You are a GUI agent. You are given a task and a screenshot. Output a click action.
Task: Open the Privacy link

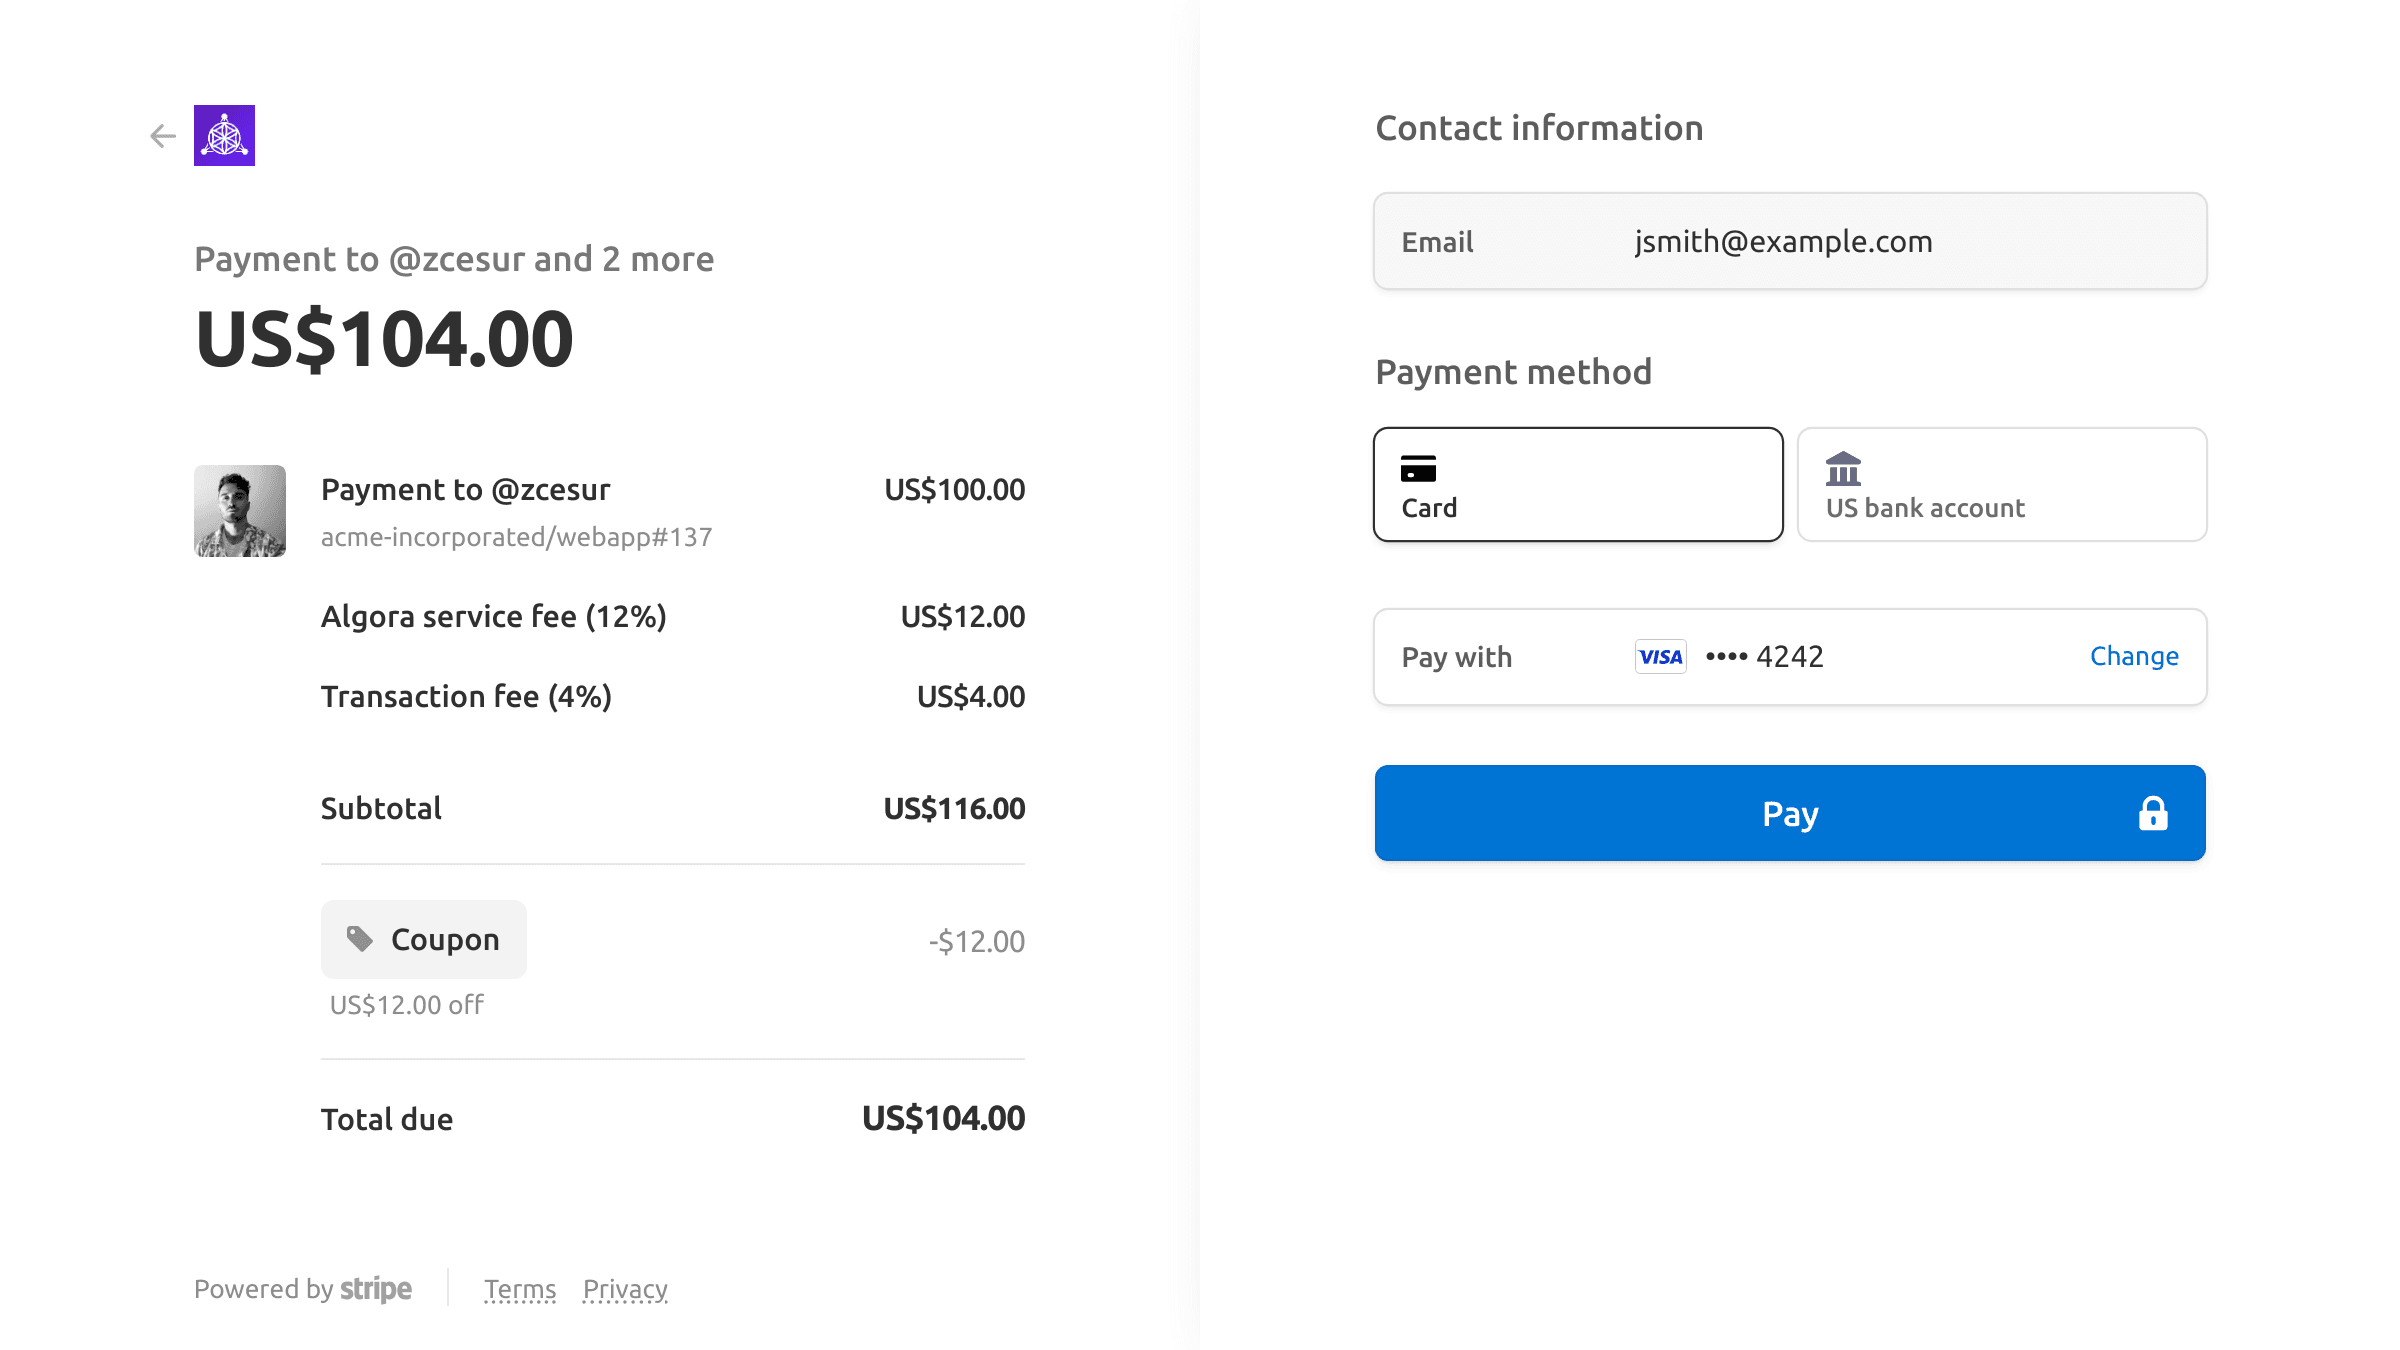point(625,1290)
